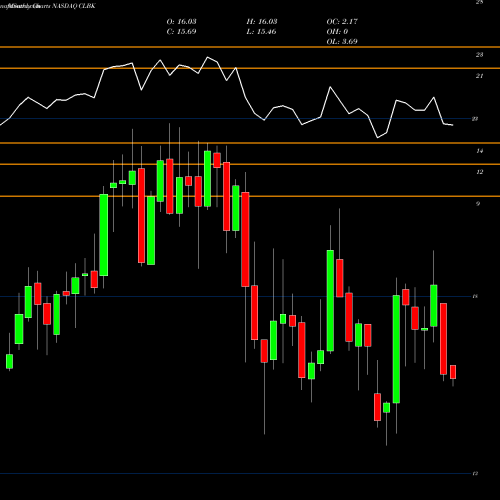This screenshot has width=500, height=500.
Task: Select the OH: 0 reading
Action: coord(337,32)
